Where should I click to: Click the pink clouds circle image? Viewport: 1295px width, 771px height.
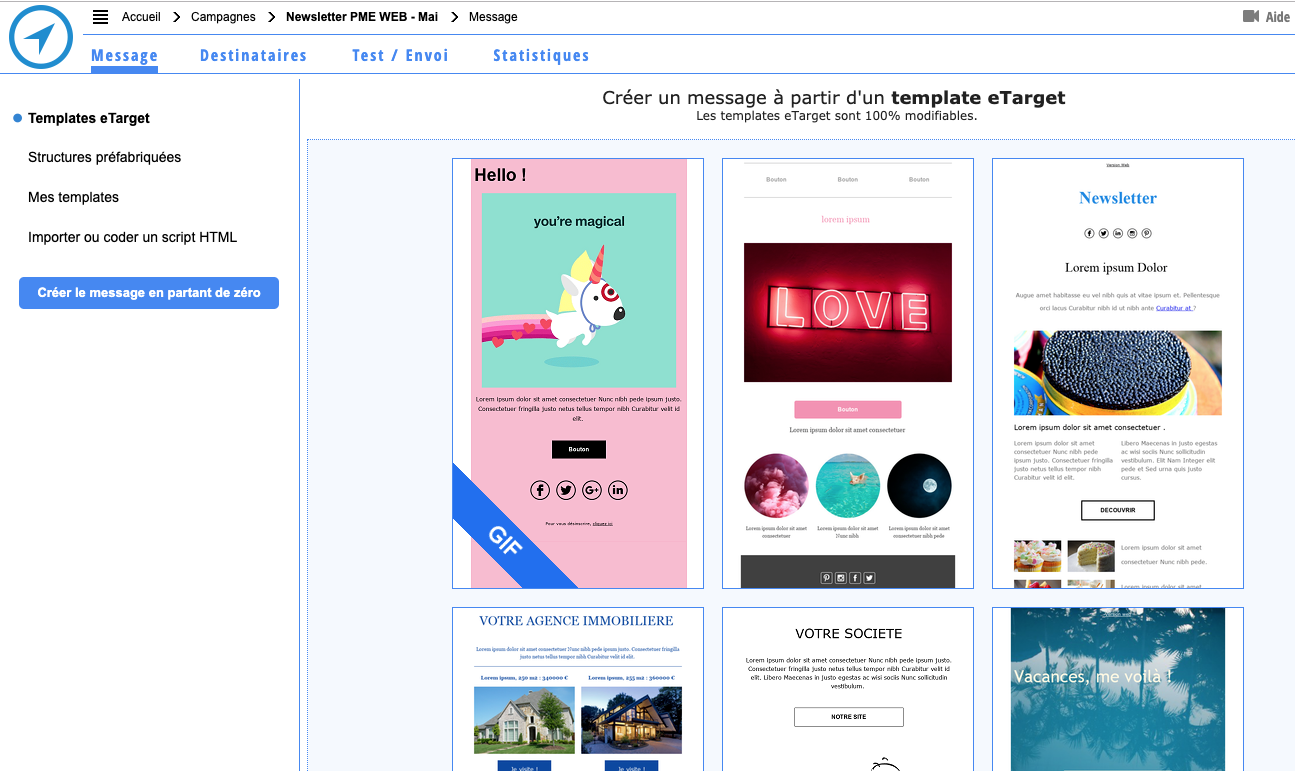pyautogui.click(x=777, y=486)
